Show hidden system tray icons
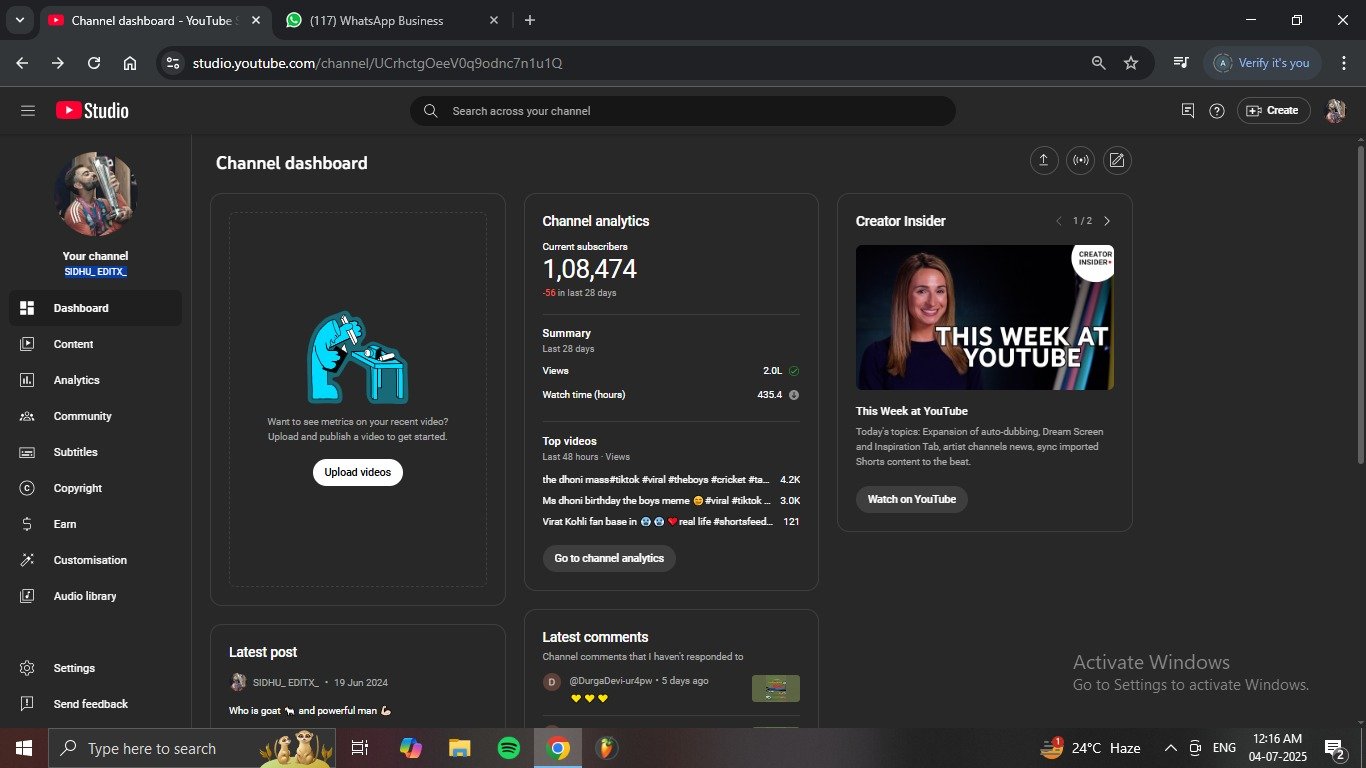 click(x=1170, y=748)
